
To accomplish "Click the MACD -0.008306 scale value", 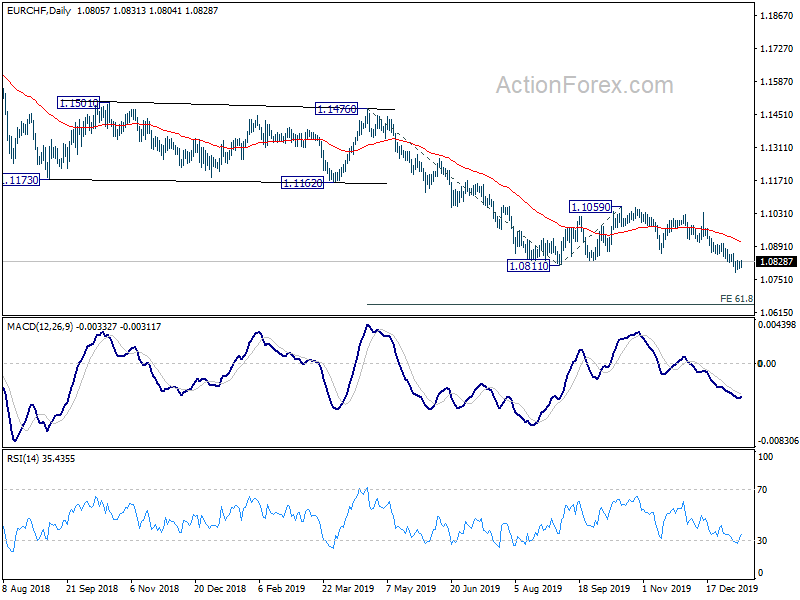I will tap(778, 441).
